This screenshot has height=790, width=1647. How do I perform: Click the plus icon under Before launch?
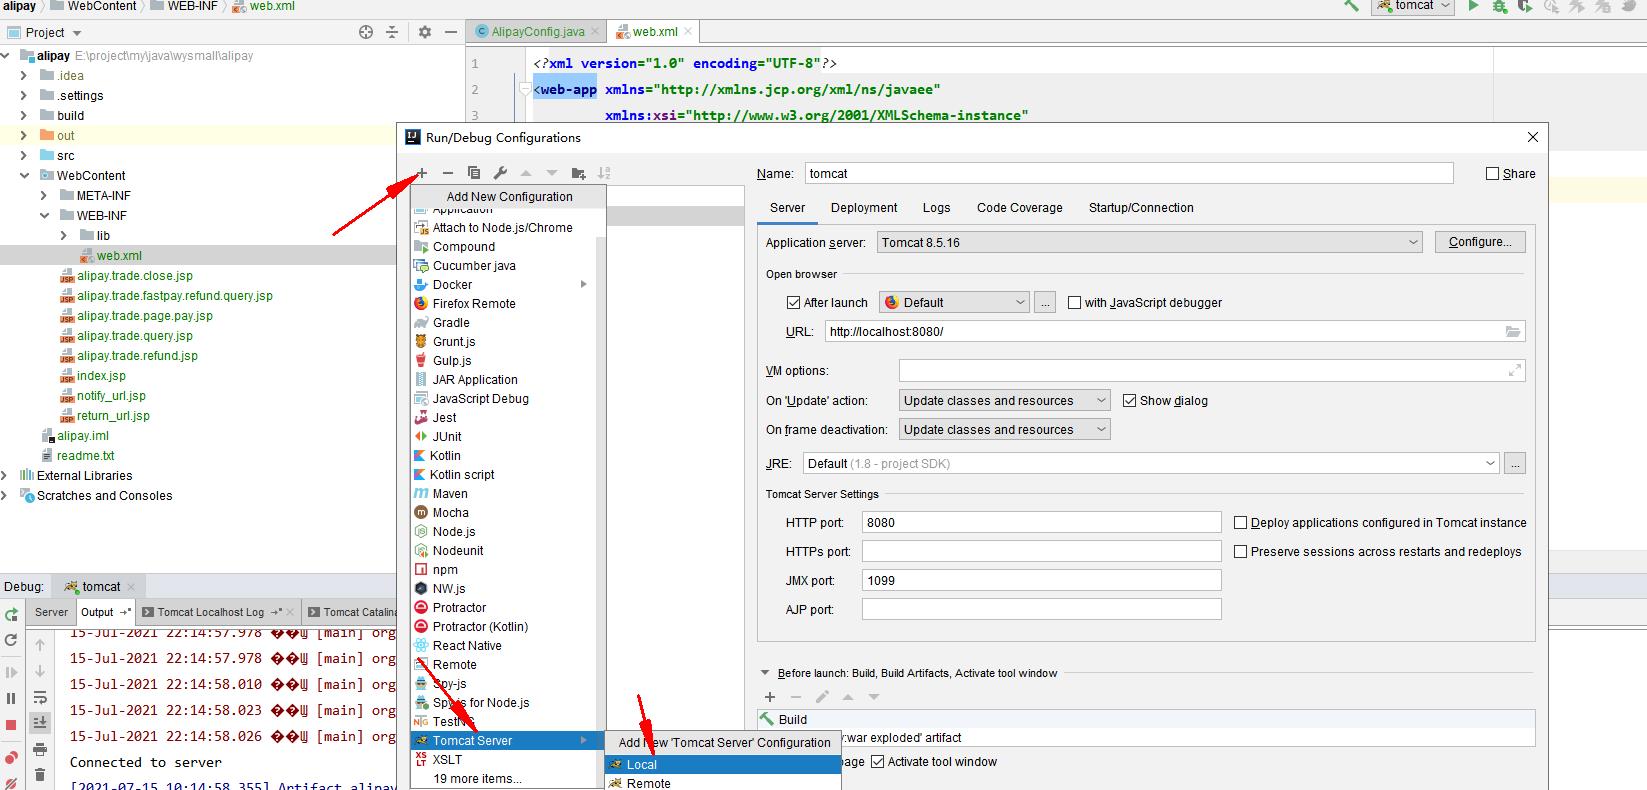[770, 697]
